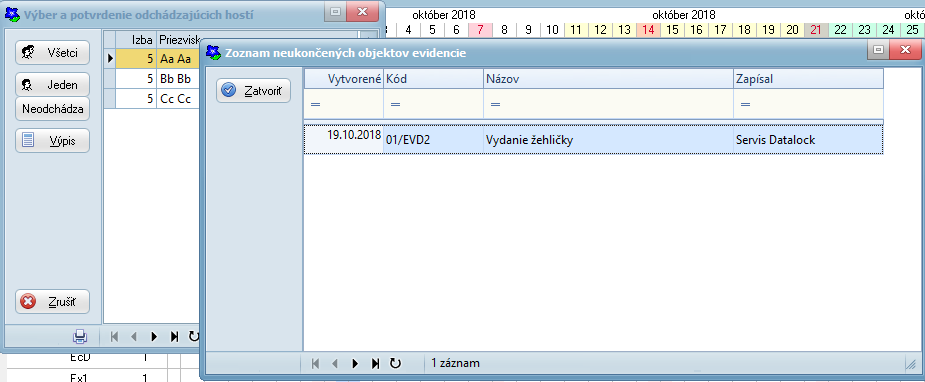Screen dimensions: 925x382
Task: Sort by Zapísal column header
Action: pos(808,79)
